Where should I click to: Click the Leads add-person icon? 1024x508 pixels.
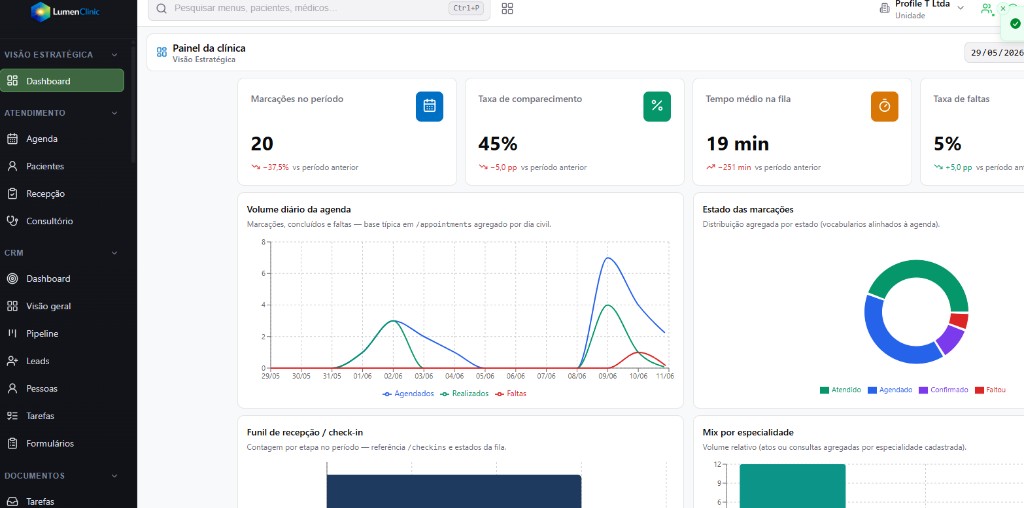click(12, 361)
